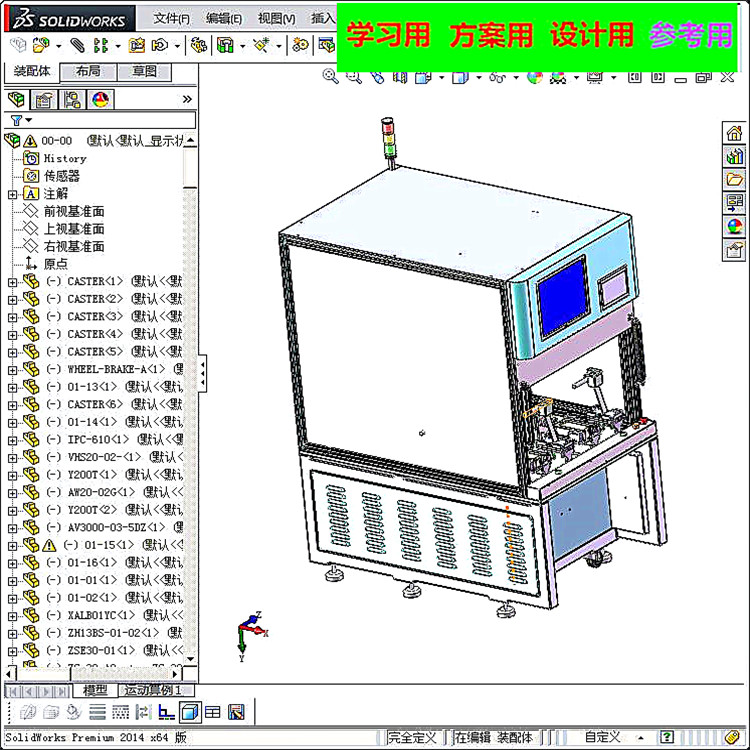Screen dimensions: 750x750
Task: Open File Explorer folder icon in task pane
Action: [734, 179]
